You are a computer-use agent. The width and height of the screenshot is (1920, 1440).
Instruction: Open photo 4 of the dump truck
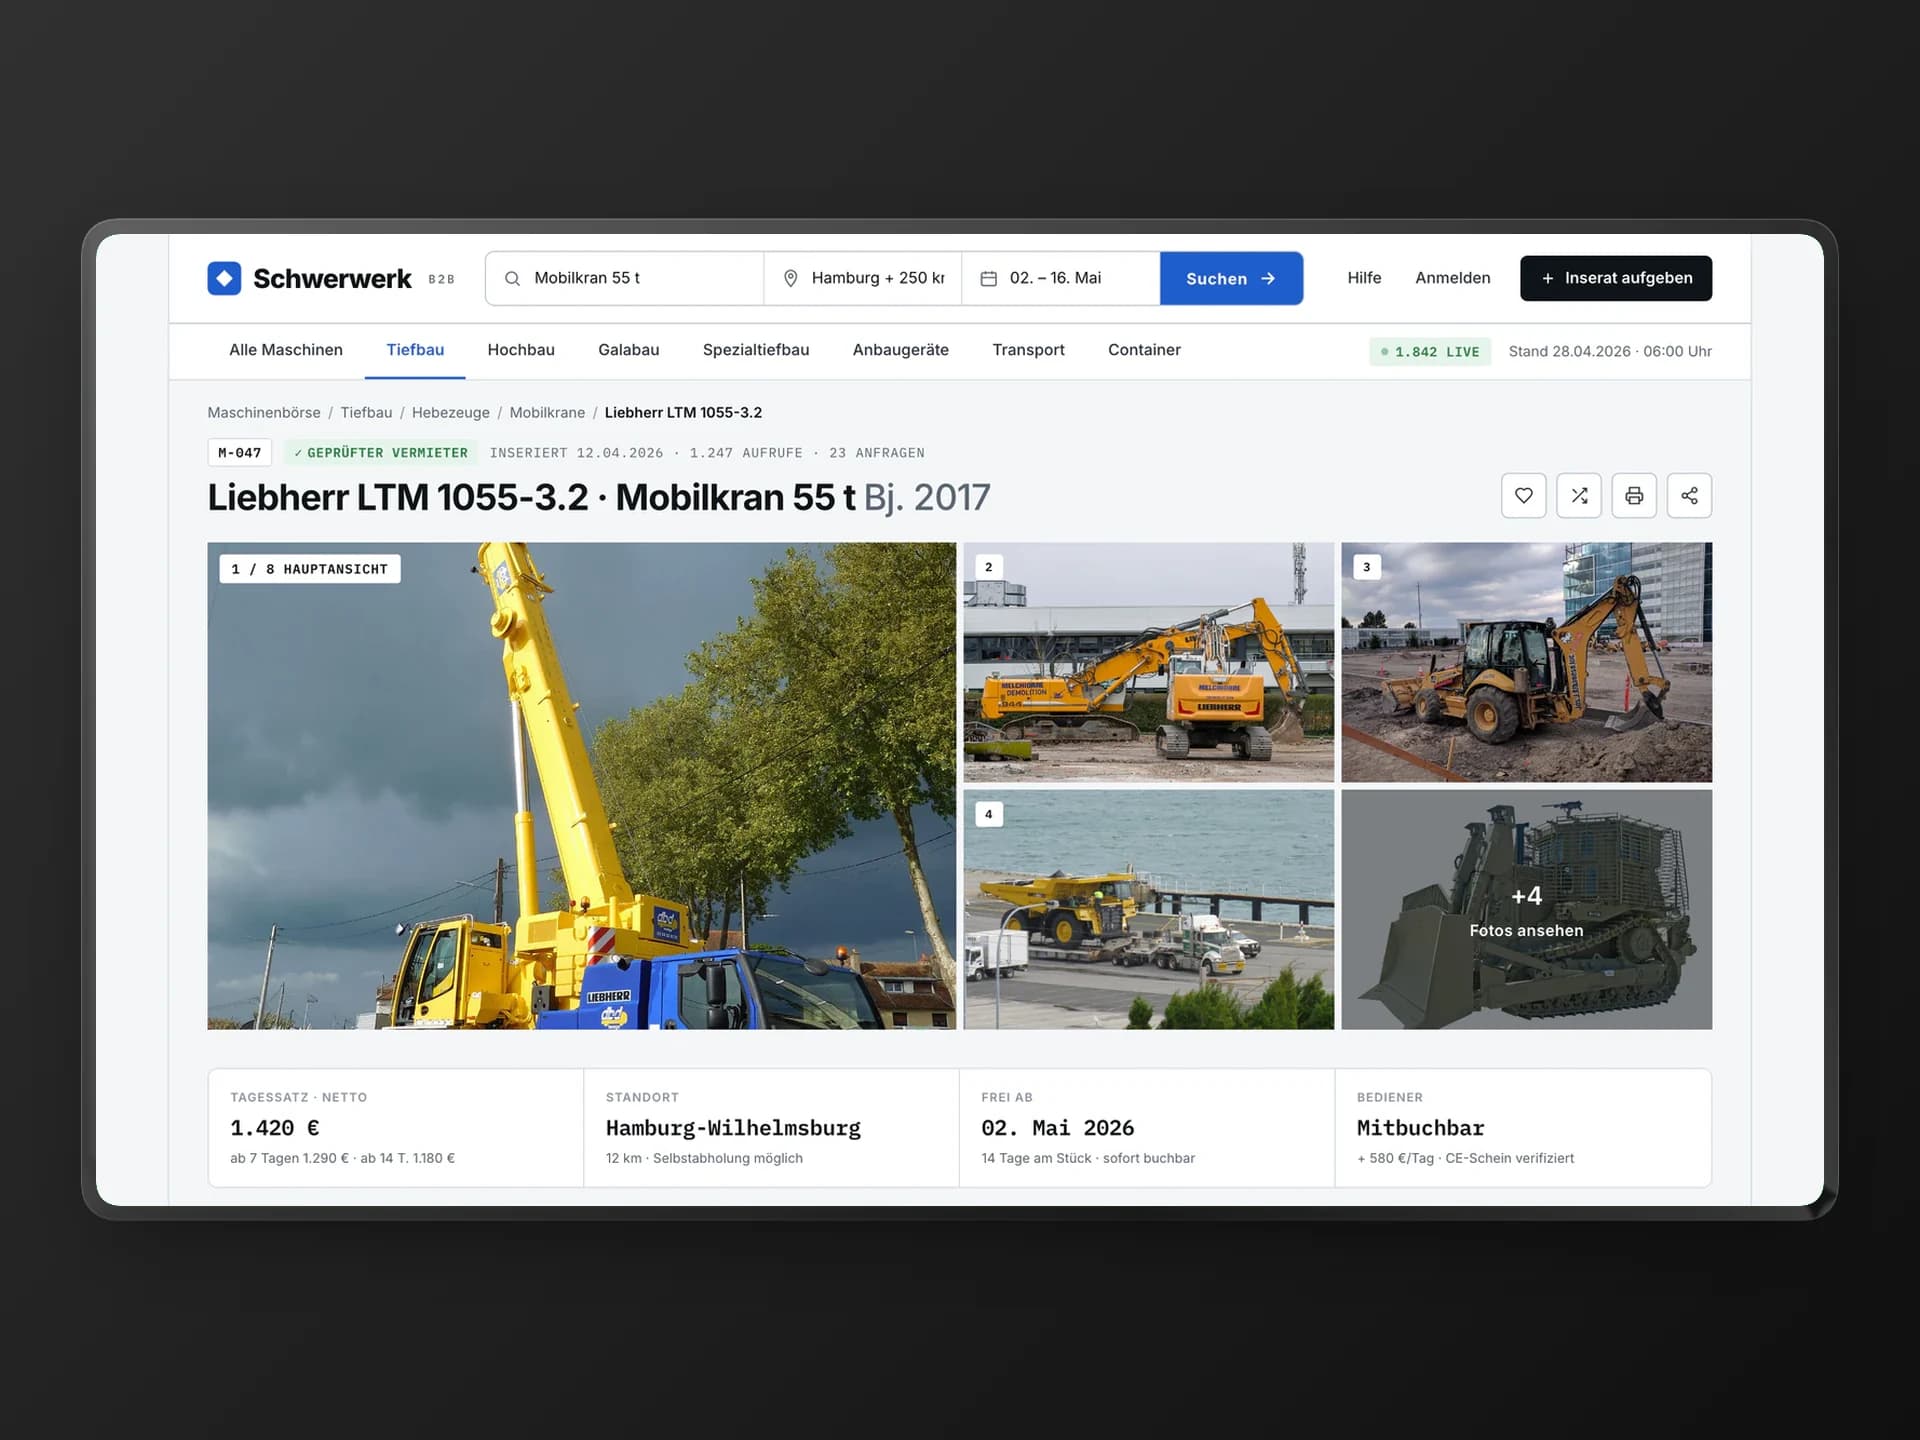pyautogui.click(x=1148, y=909)
